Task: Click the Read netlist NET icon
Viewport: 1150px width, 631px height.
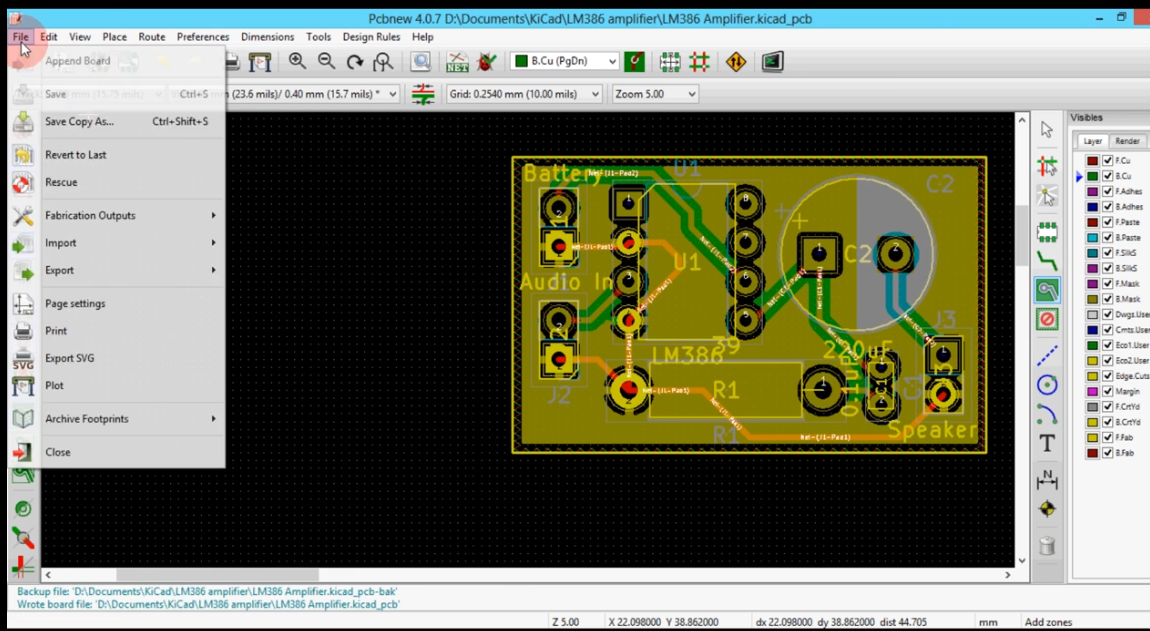Action: 457,62
